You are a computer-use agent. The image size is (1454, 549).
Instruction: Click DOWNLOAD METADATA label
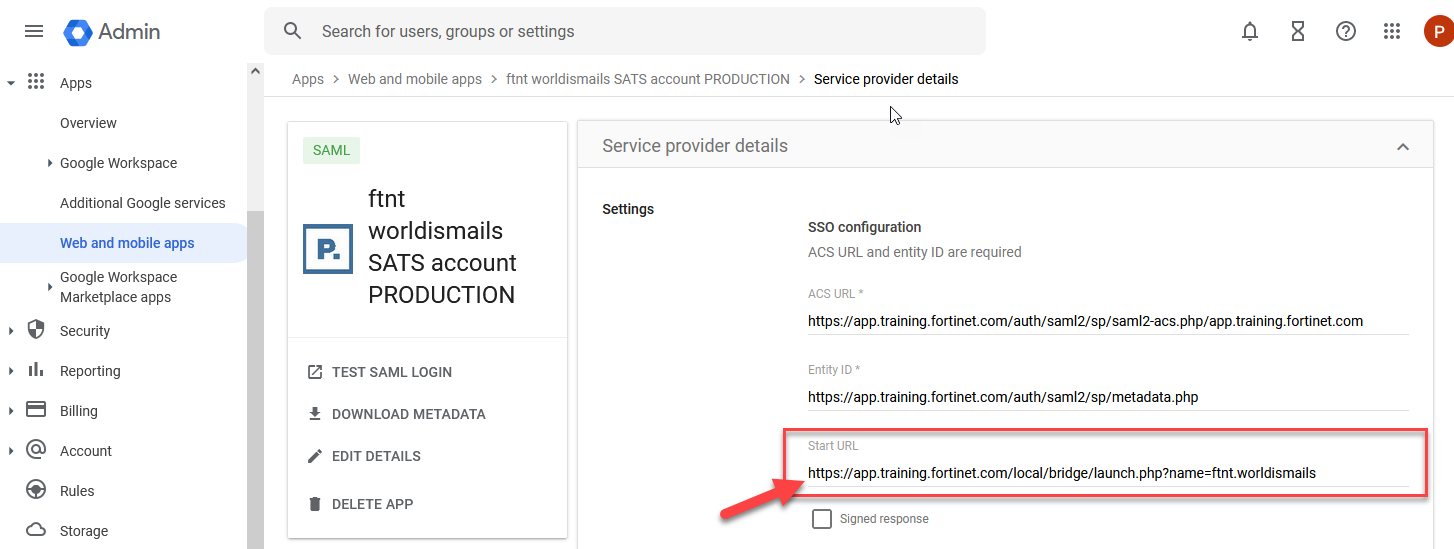coord(409,414)
